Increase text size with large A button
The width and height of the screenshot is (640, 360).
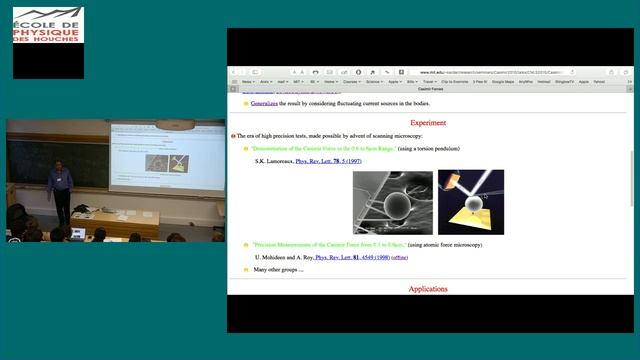pos(302,72)
